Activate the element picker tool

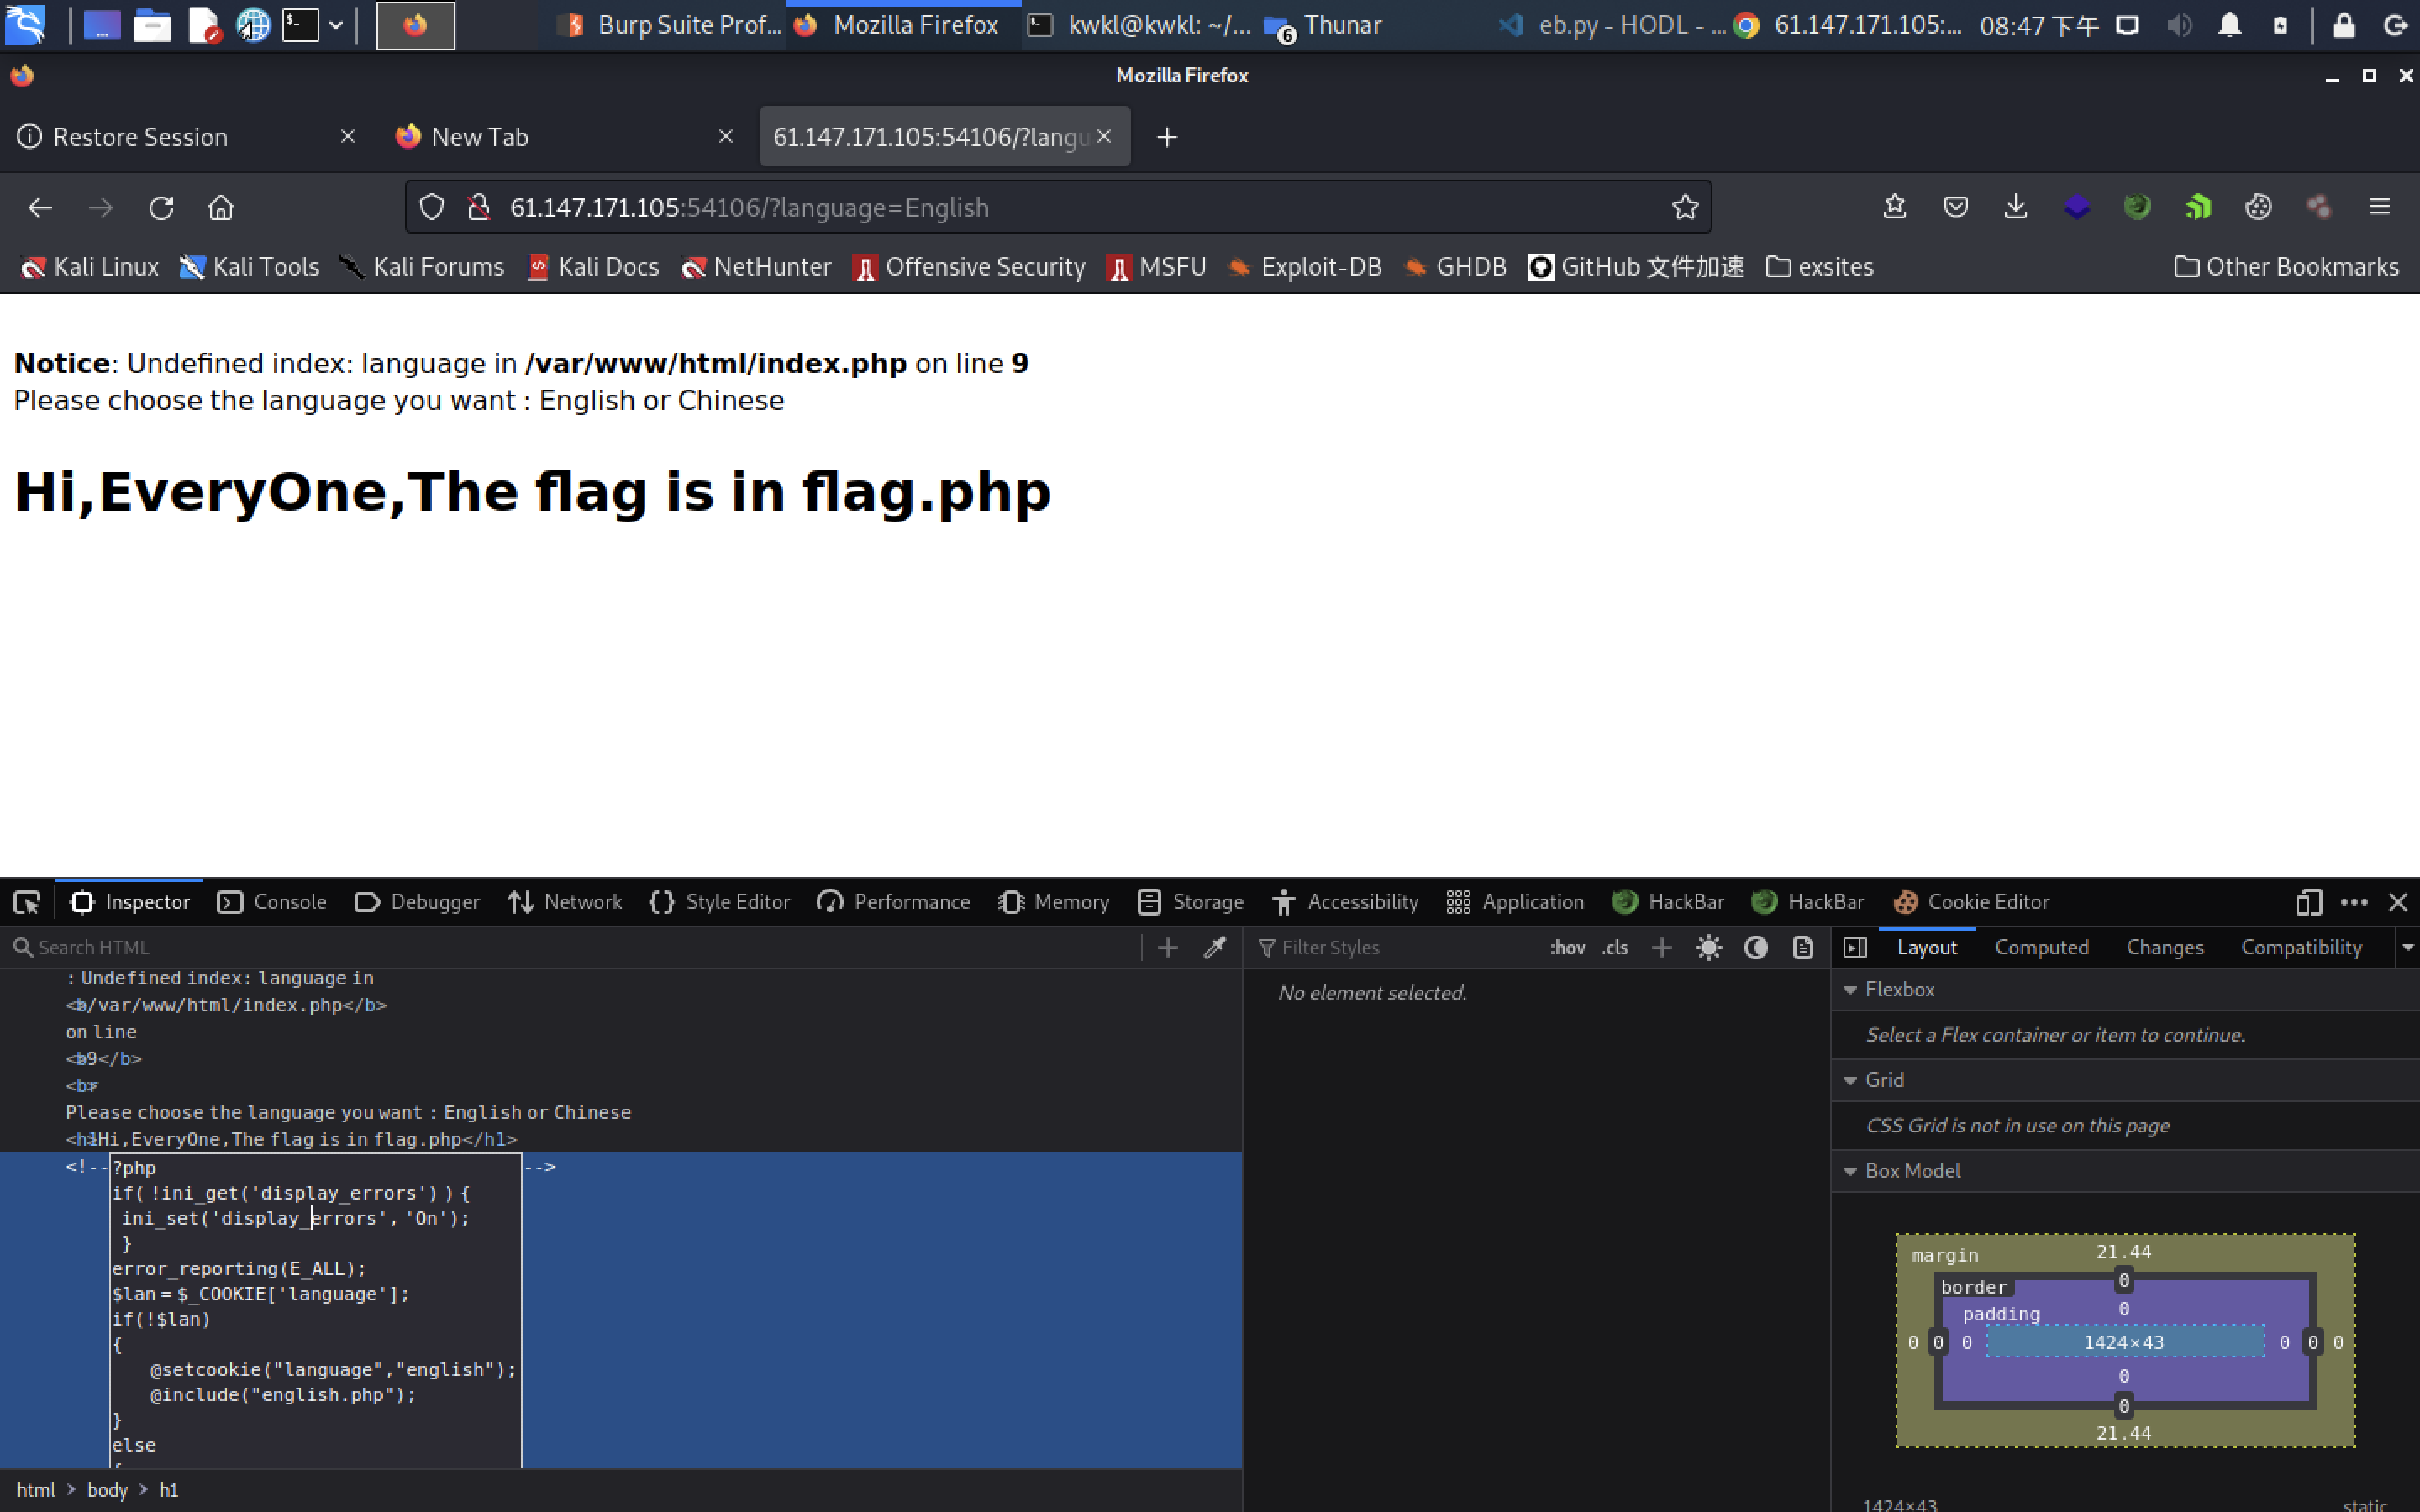pos(27,901)
